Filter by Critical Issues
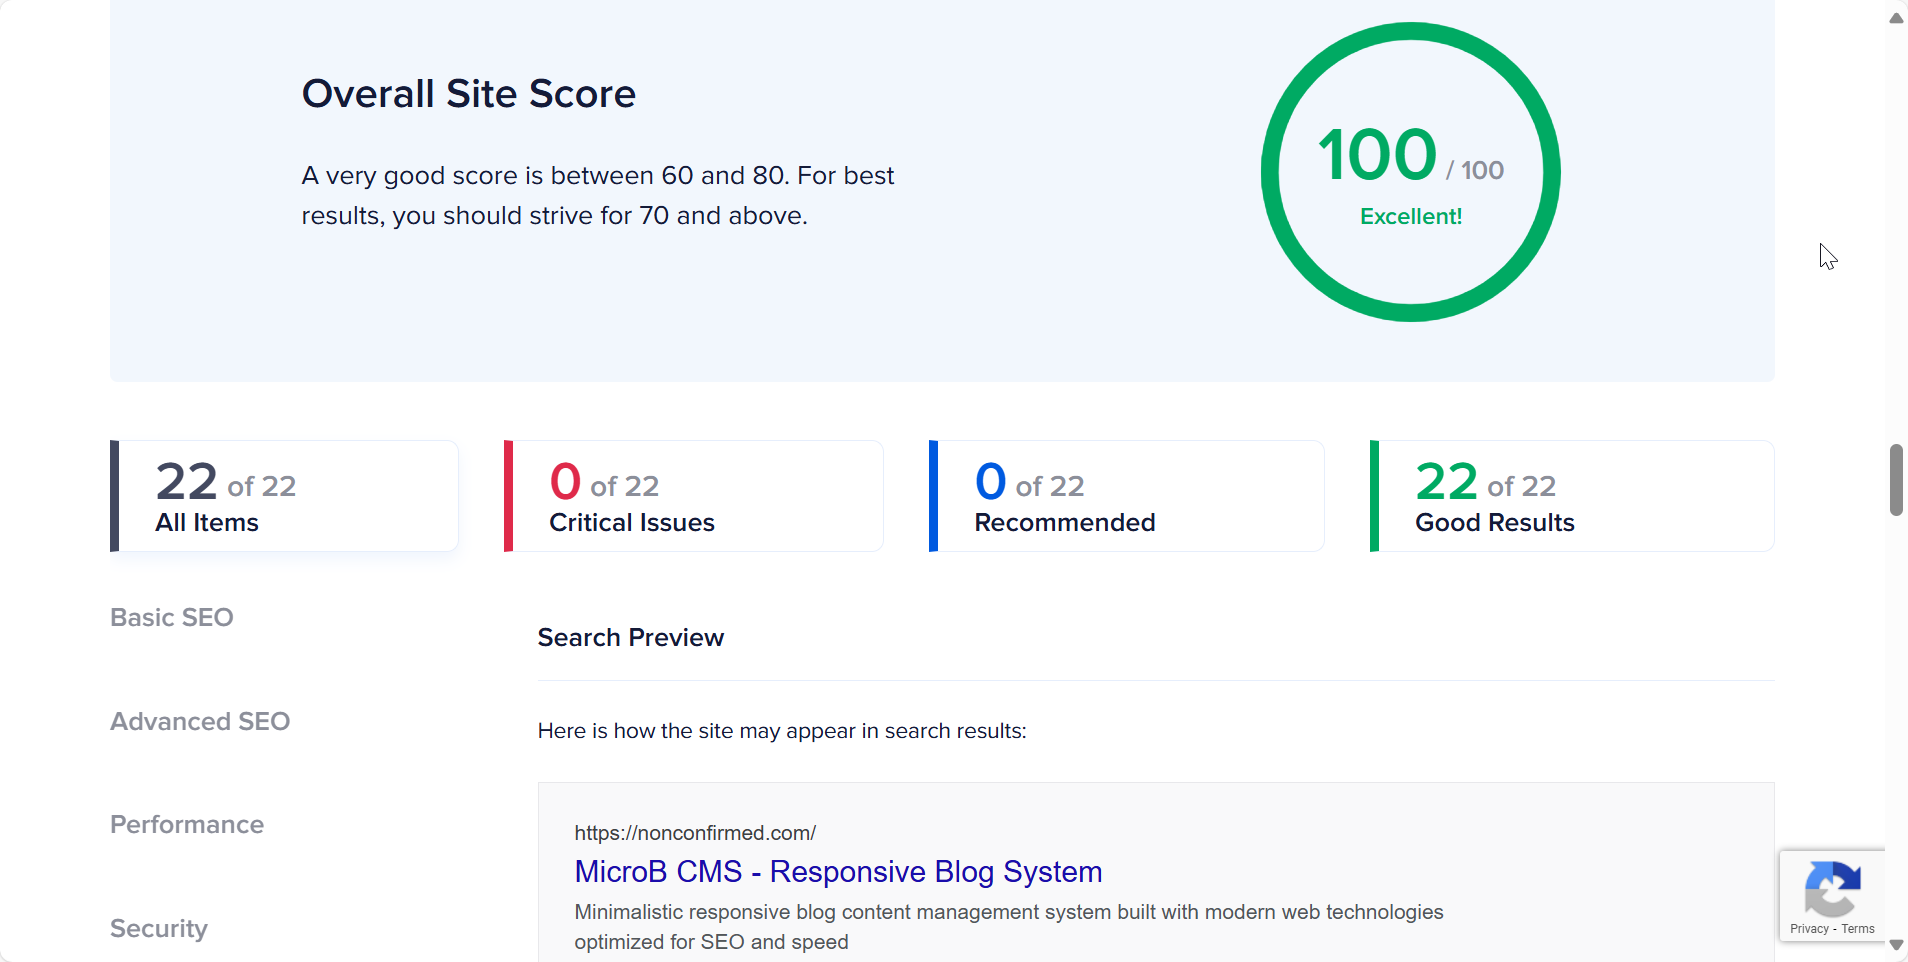This screenshot has height=962, width=1908. [694, 496]
